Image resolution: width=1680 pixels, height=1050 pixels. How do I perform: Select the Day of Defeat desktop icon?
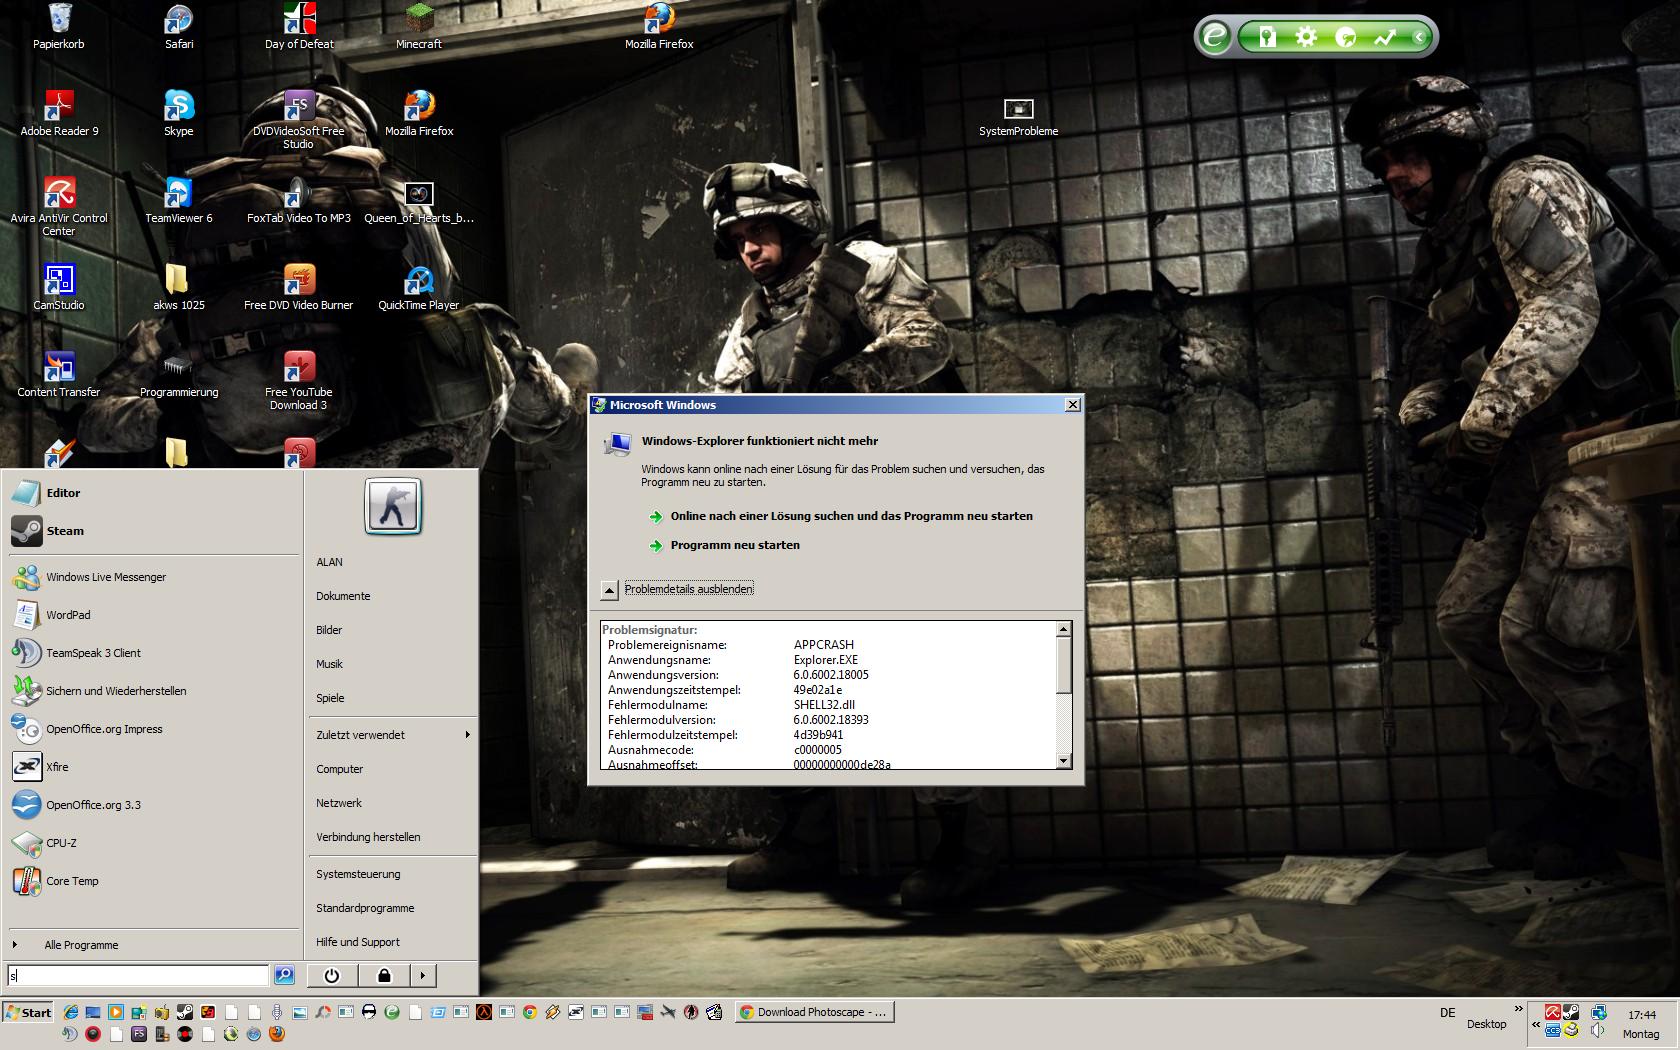[299, 26]
